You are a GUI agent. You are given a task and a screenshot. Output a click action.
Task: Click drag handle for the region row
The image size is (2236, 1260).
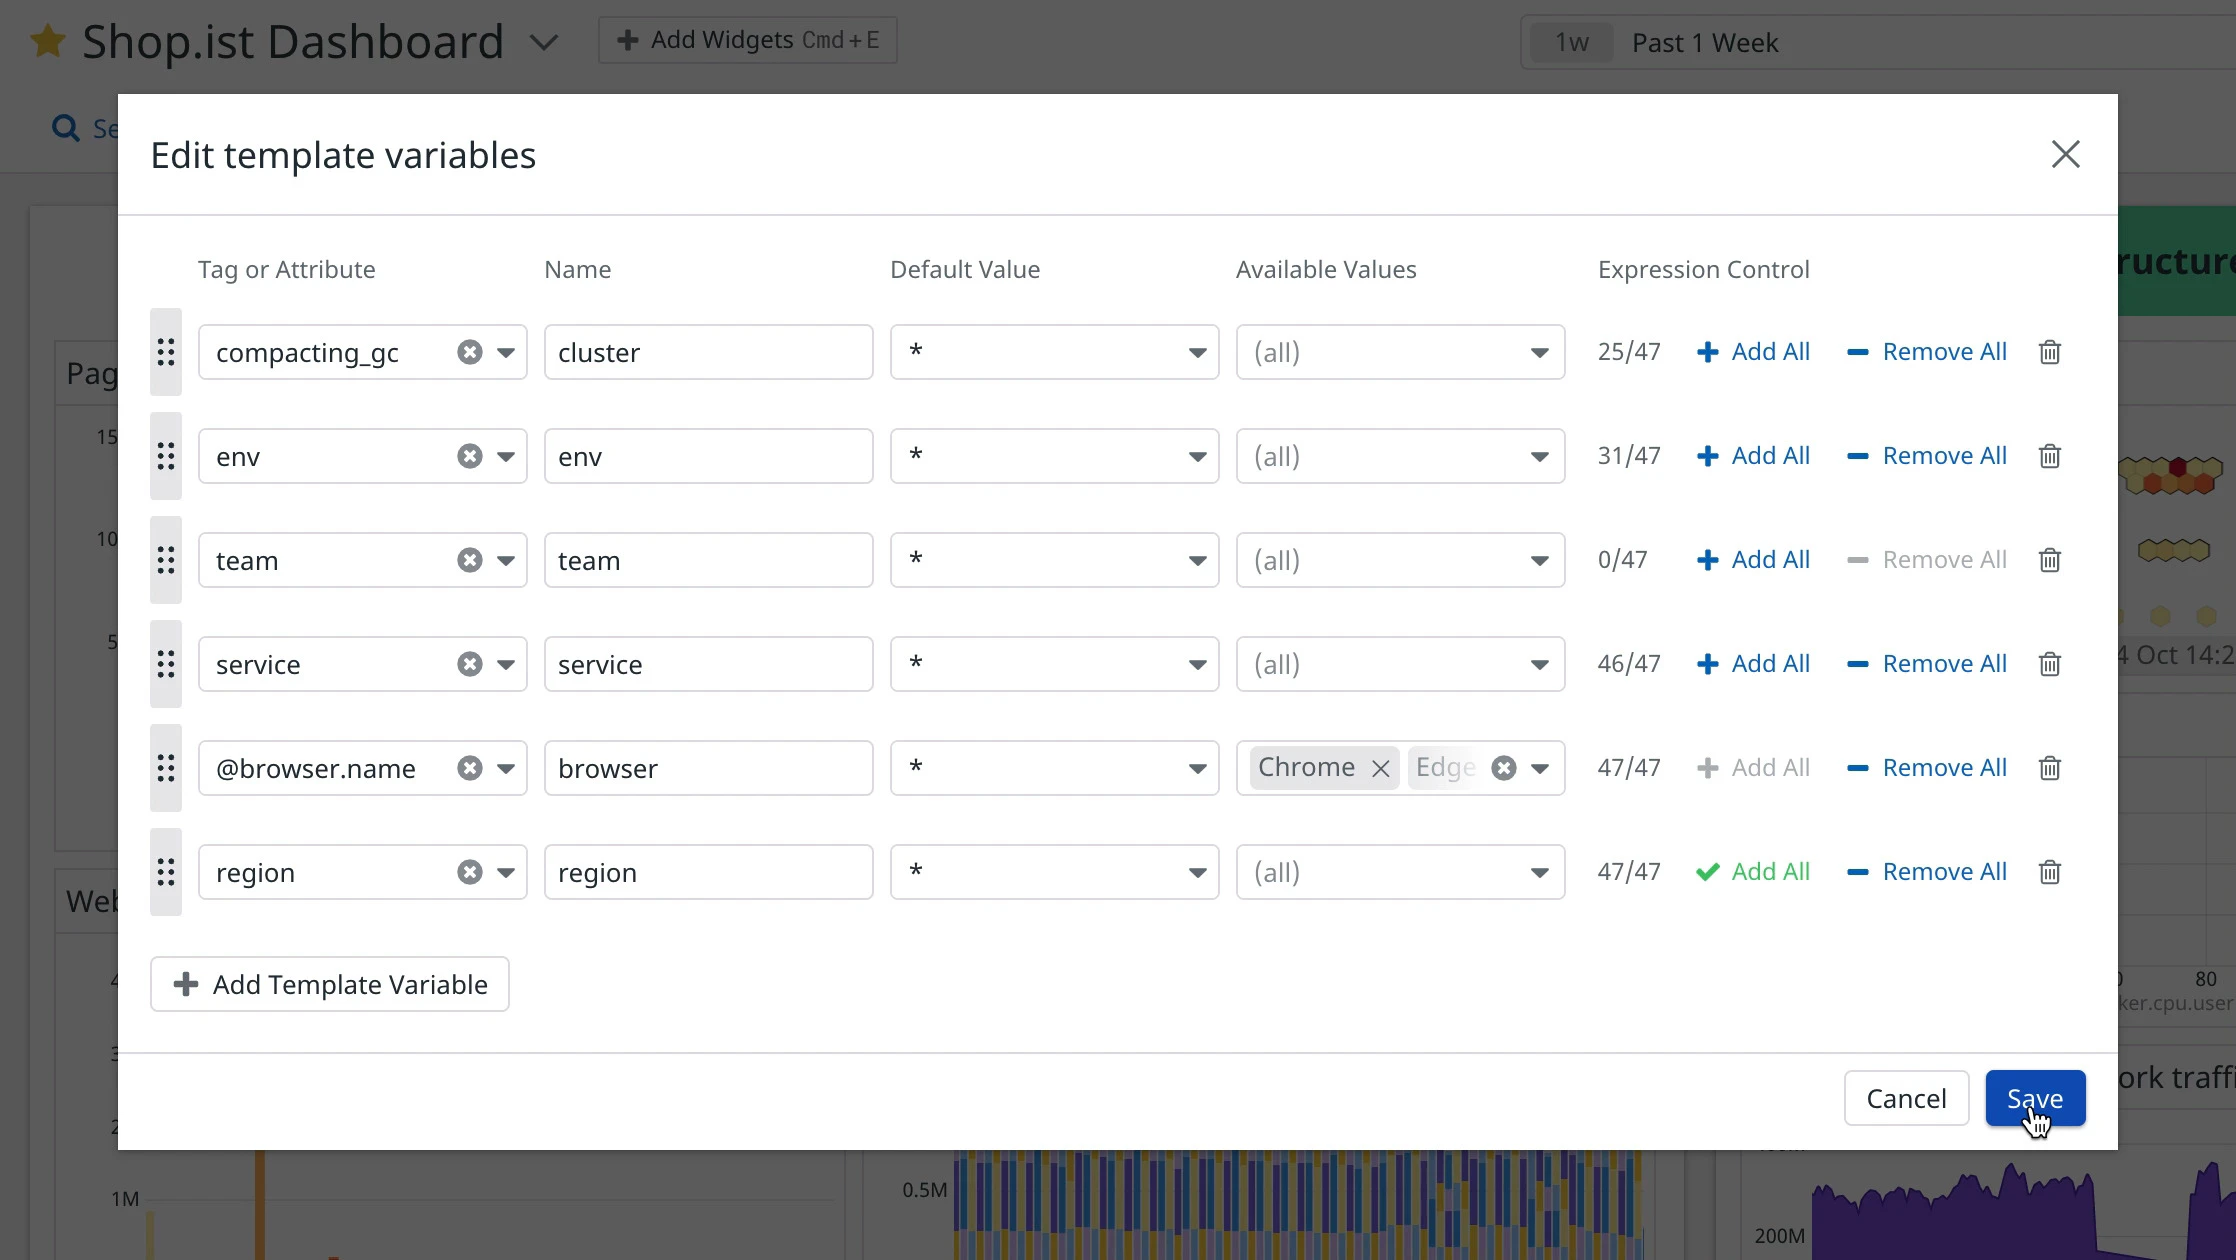tap(166, 872)
